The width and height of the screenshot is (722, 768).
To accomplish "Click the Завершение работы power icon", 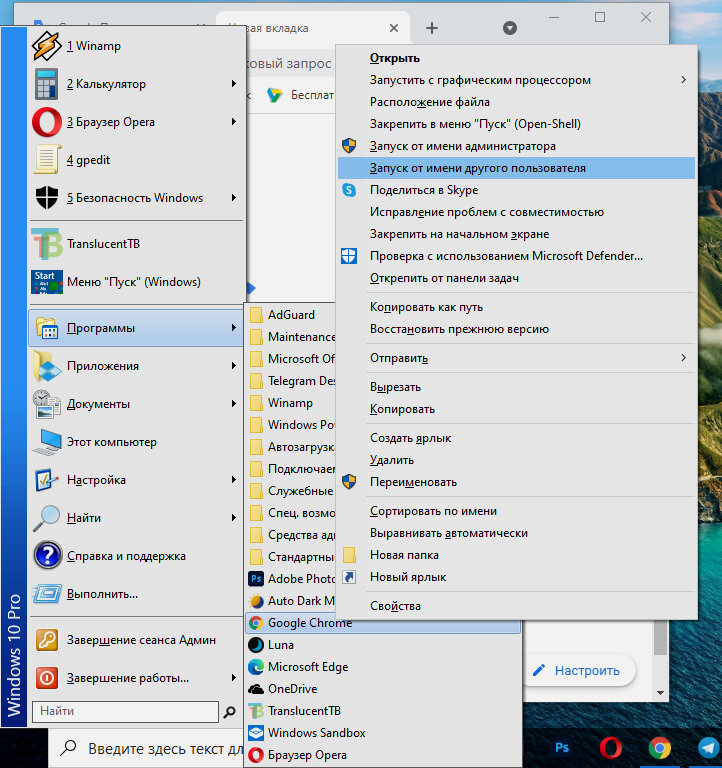I will [x=47, y=678].
